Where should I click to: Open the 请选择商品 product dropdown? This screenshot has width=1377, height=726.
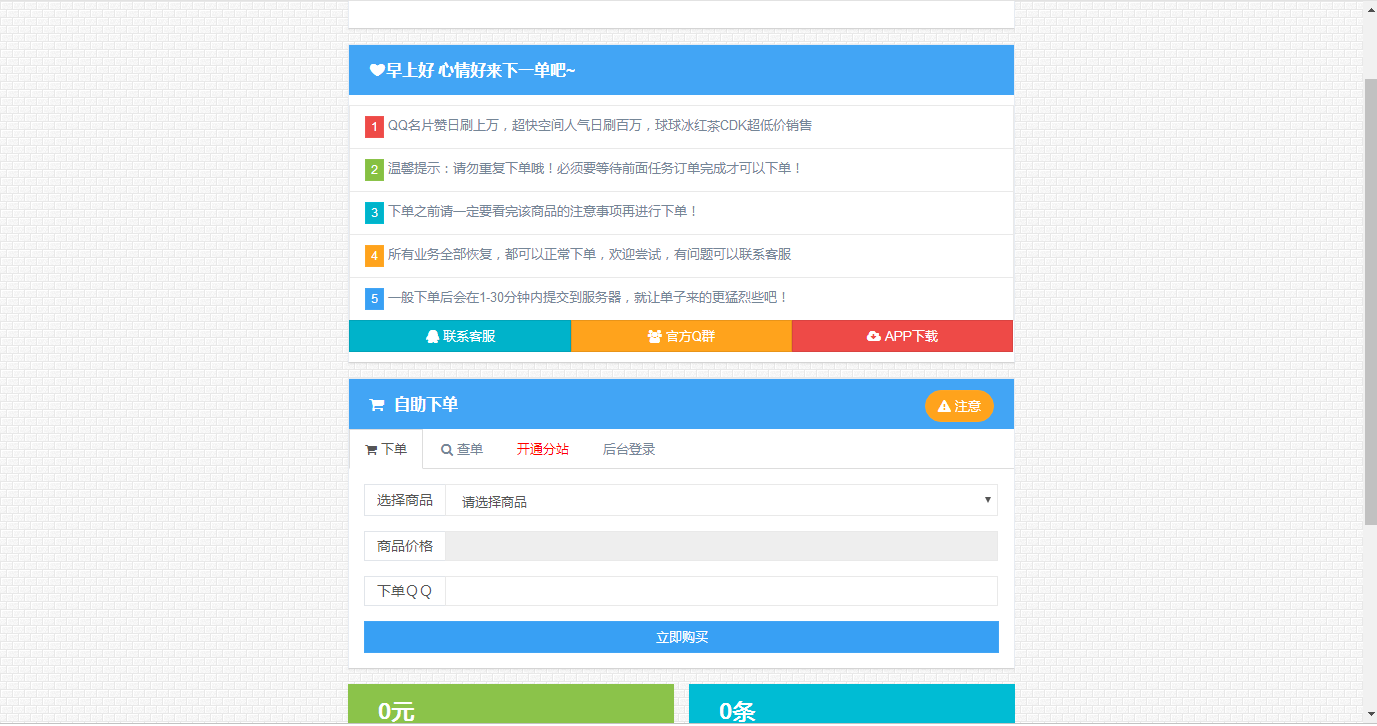[720, 501]
